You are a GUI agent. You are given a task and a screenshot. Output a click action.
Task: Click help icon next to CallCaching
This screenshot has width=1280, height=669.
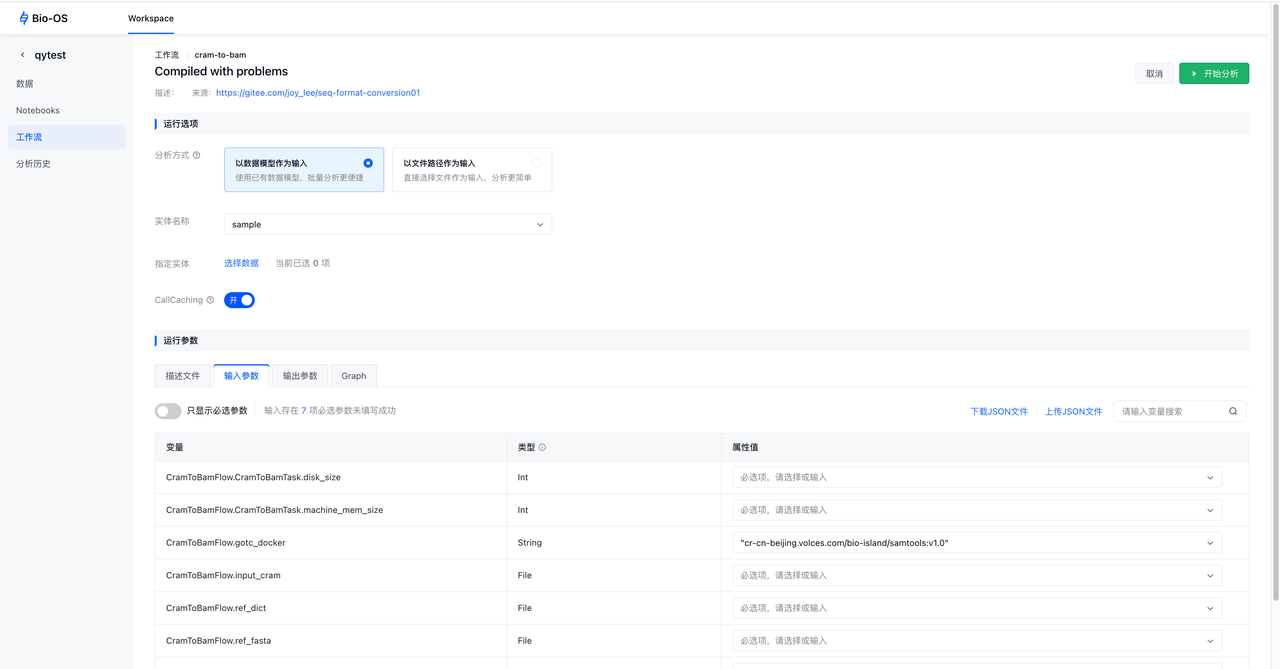point(210,300)
